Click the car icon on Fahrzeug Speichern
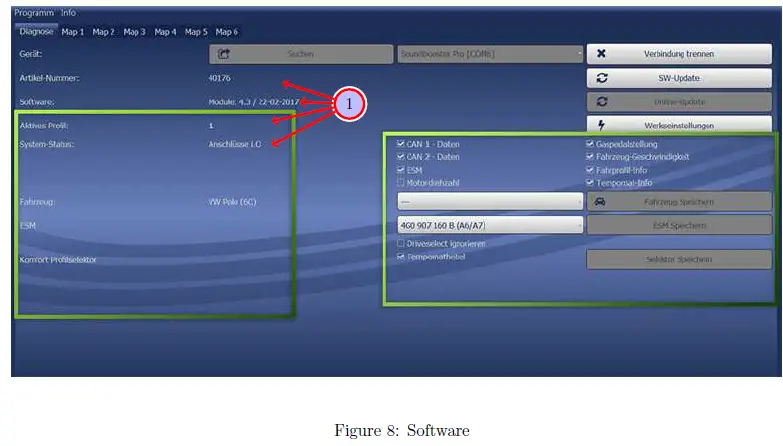This screenshot has height=446, width=783. [600, 202]
